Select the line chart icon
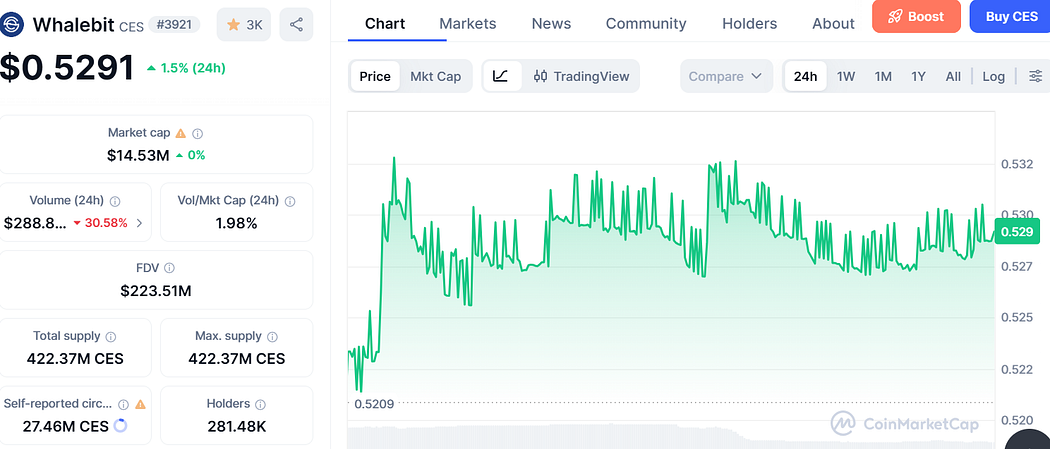 pos(501,76)
